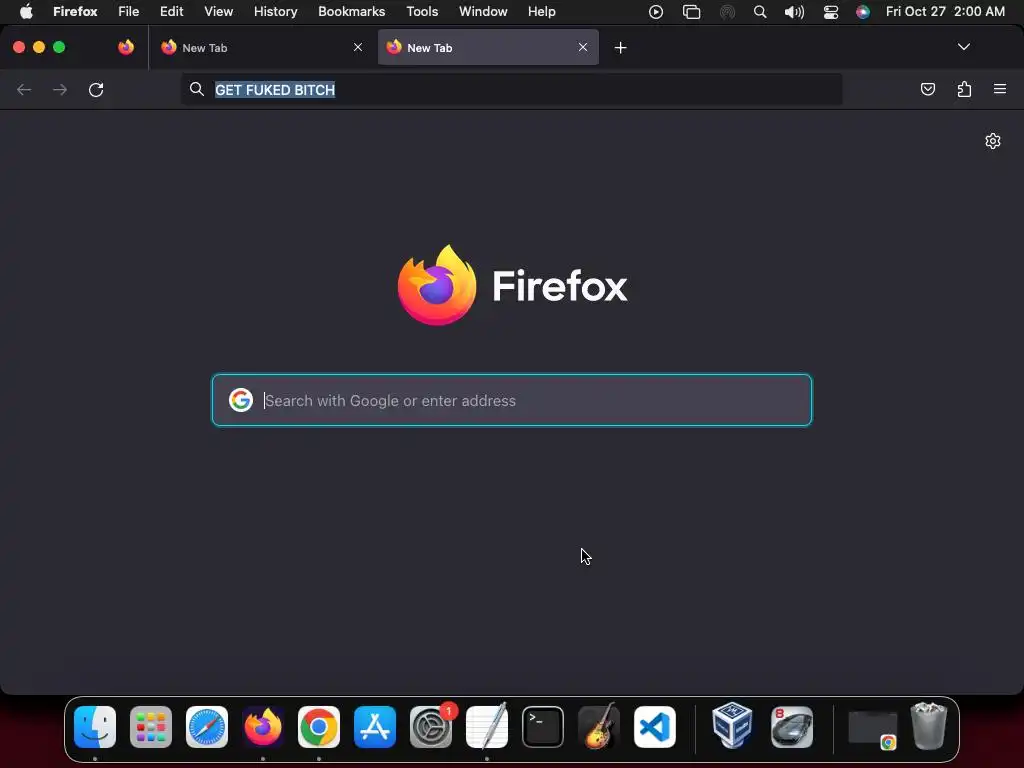
Task: Click the Screen Mirroring menu bar icon
Action: click(x=691, y=12)
